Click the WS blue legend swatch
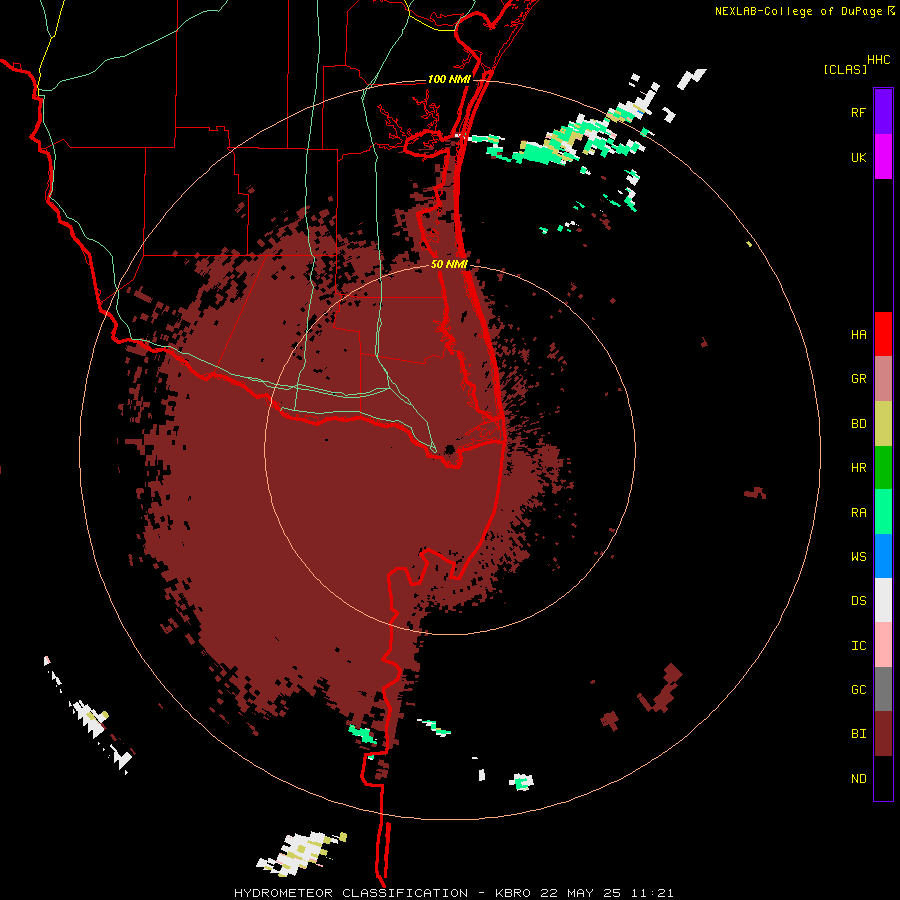The width and height of the screenshot is (900, 900). click(x=883, y=556)
